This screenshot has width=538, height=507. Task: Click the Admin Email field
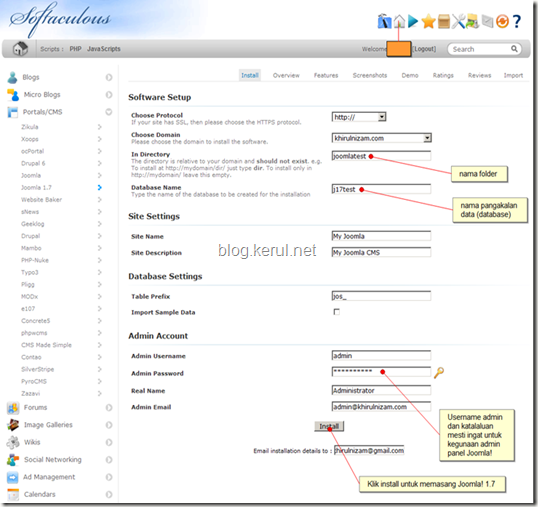pyautogui.click(x=381, y=406)
